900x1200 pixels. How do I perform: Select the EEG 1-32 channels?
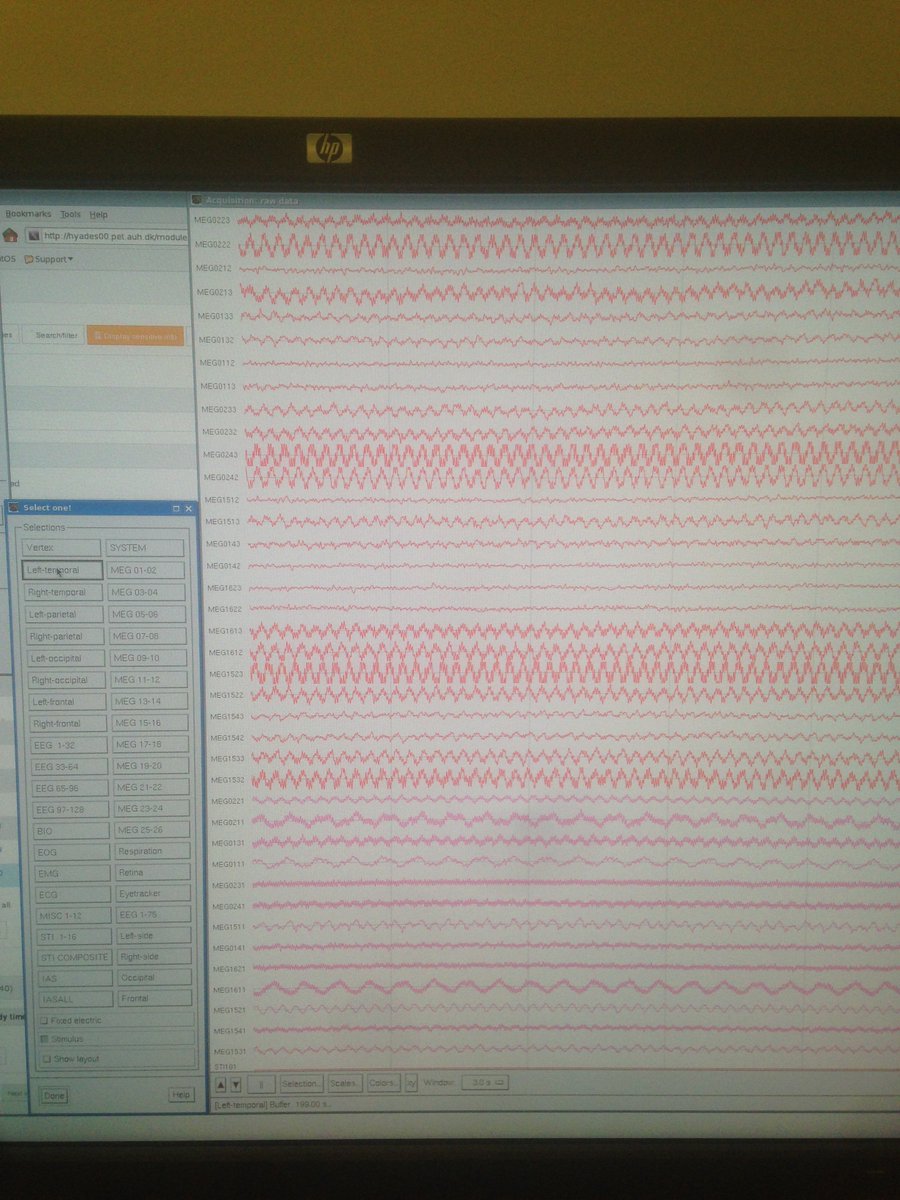[69, 745]
